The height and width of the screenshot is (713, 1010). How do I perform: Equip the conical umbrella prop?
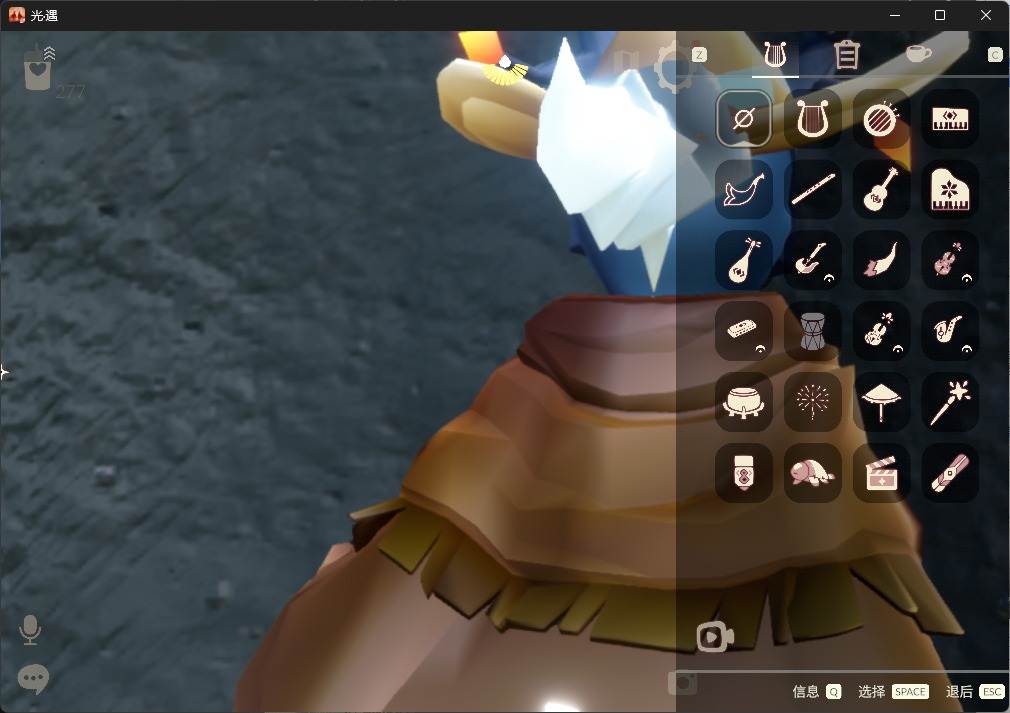[881, 402]
